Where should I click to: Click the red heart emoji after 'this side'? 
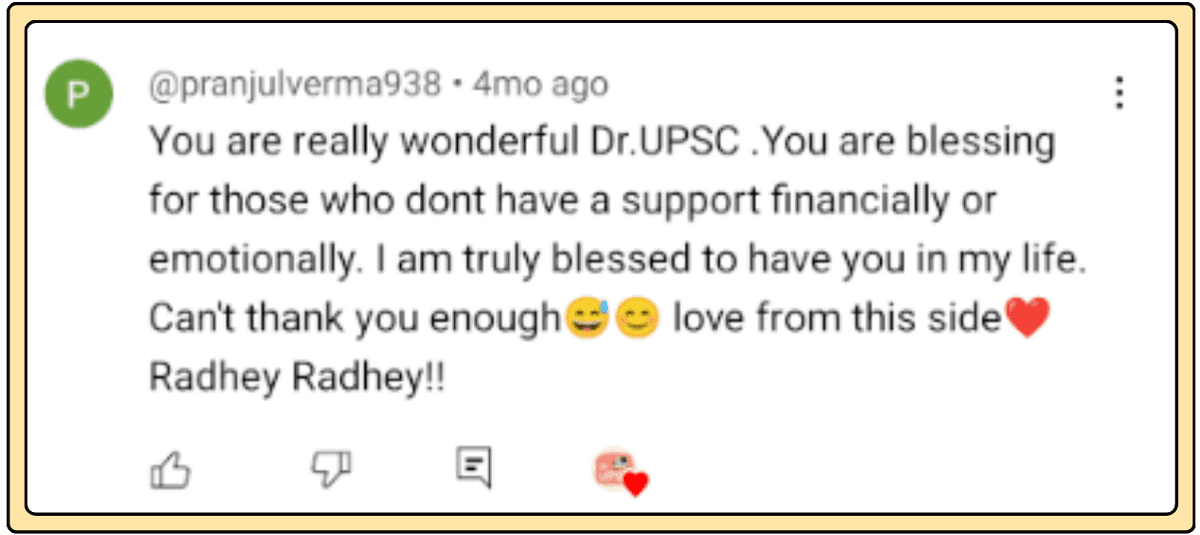point(1027,320)
